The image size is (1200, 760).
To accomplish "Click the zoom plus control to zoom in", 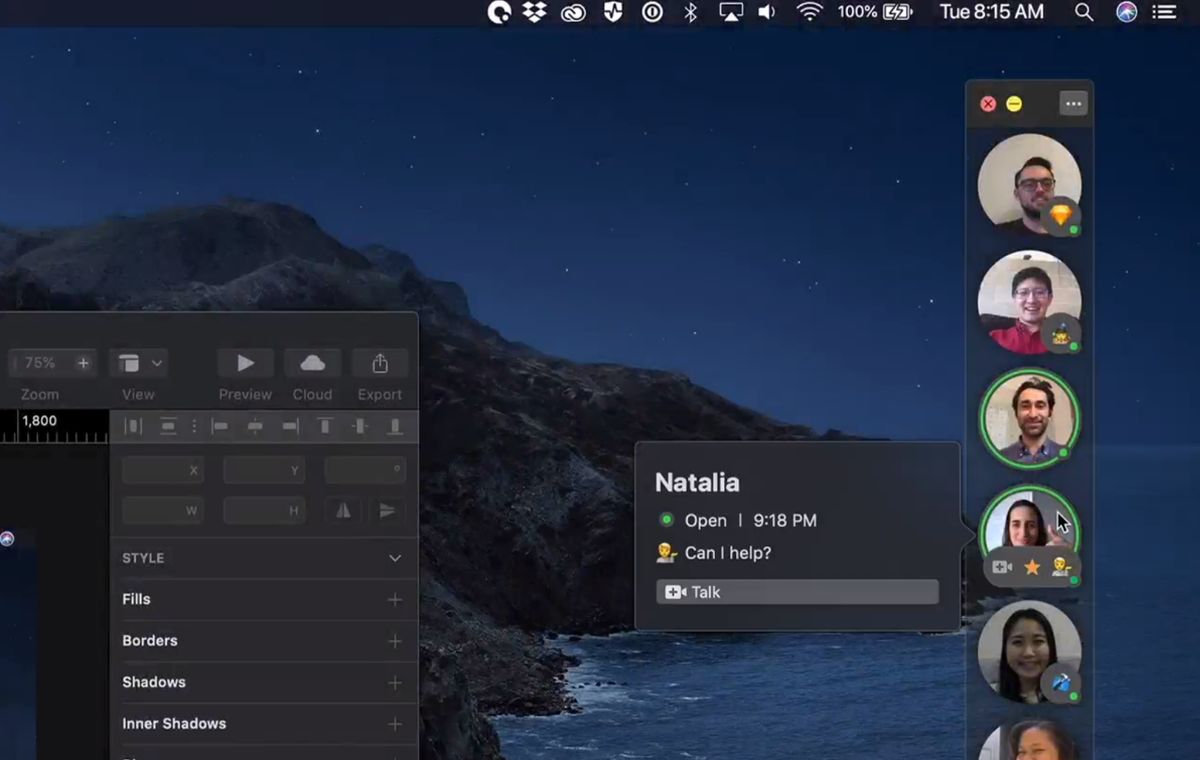I will pyautogui.click(x=82, y=362).
